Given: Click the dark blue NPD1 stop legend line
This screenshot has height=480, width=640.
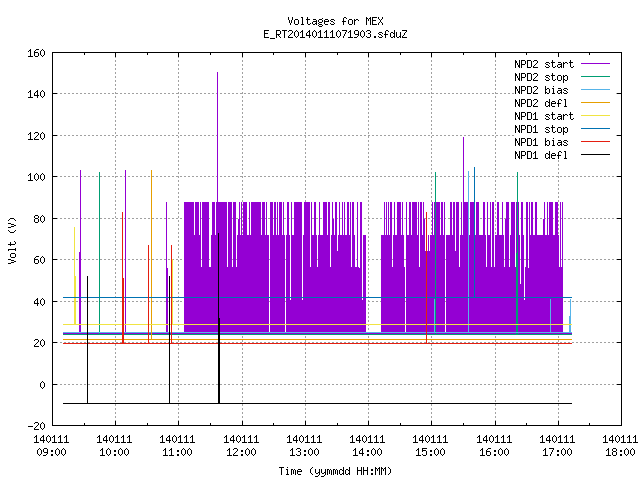Looking at the screenshot, I should (595, 129).
